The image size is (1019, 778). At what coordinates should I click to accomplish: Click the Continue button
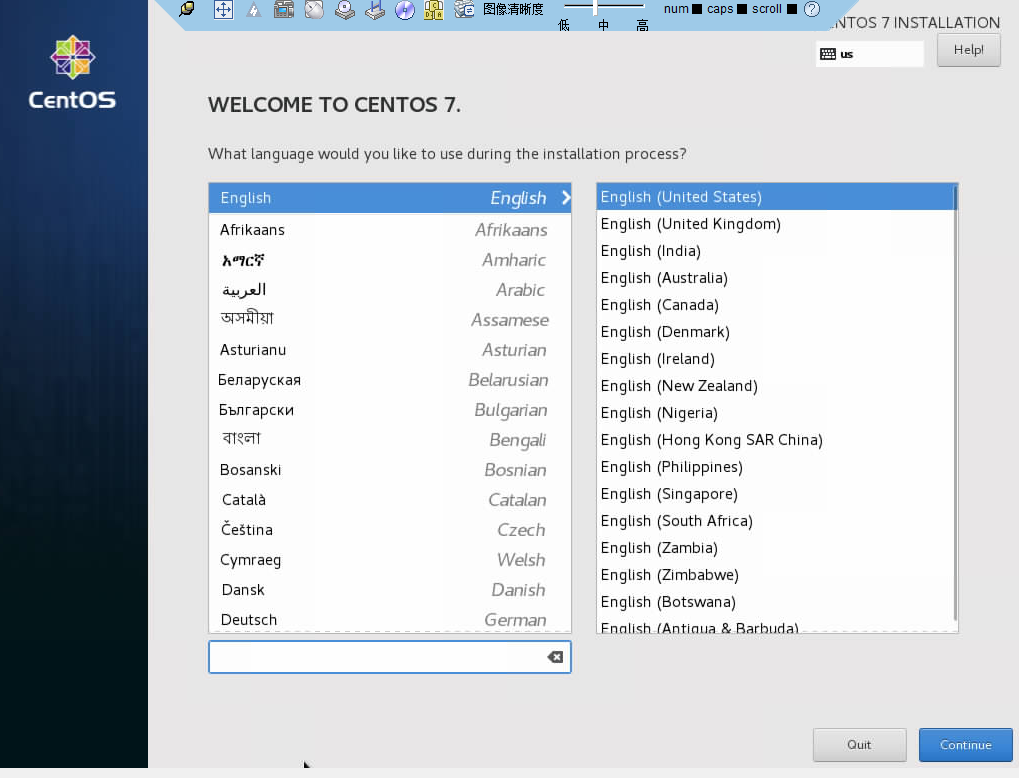966,745
